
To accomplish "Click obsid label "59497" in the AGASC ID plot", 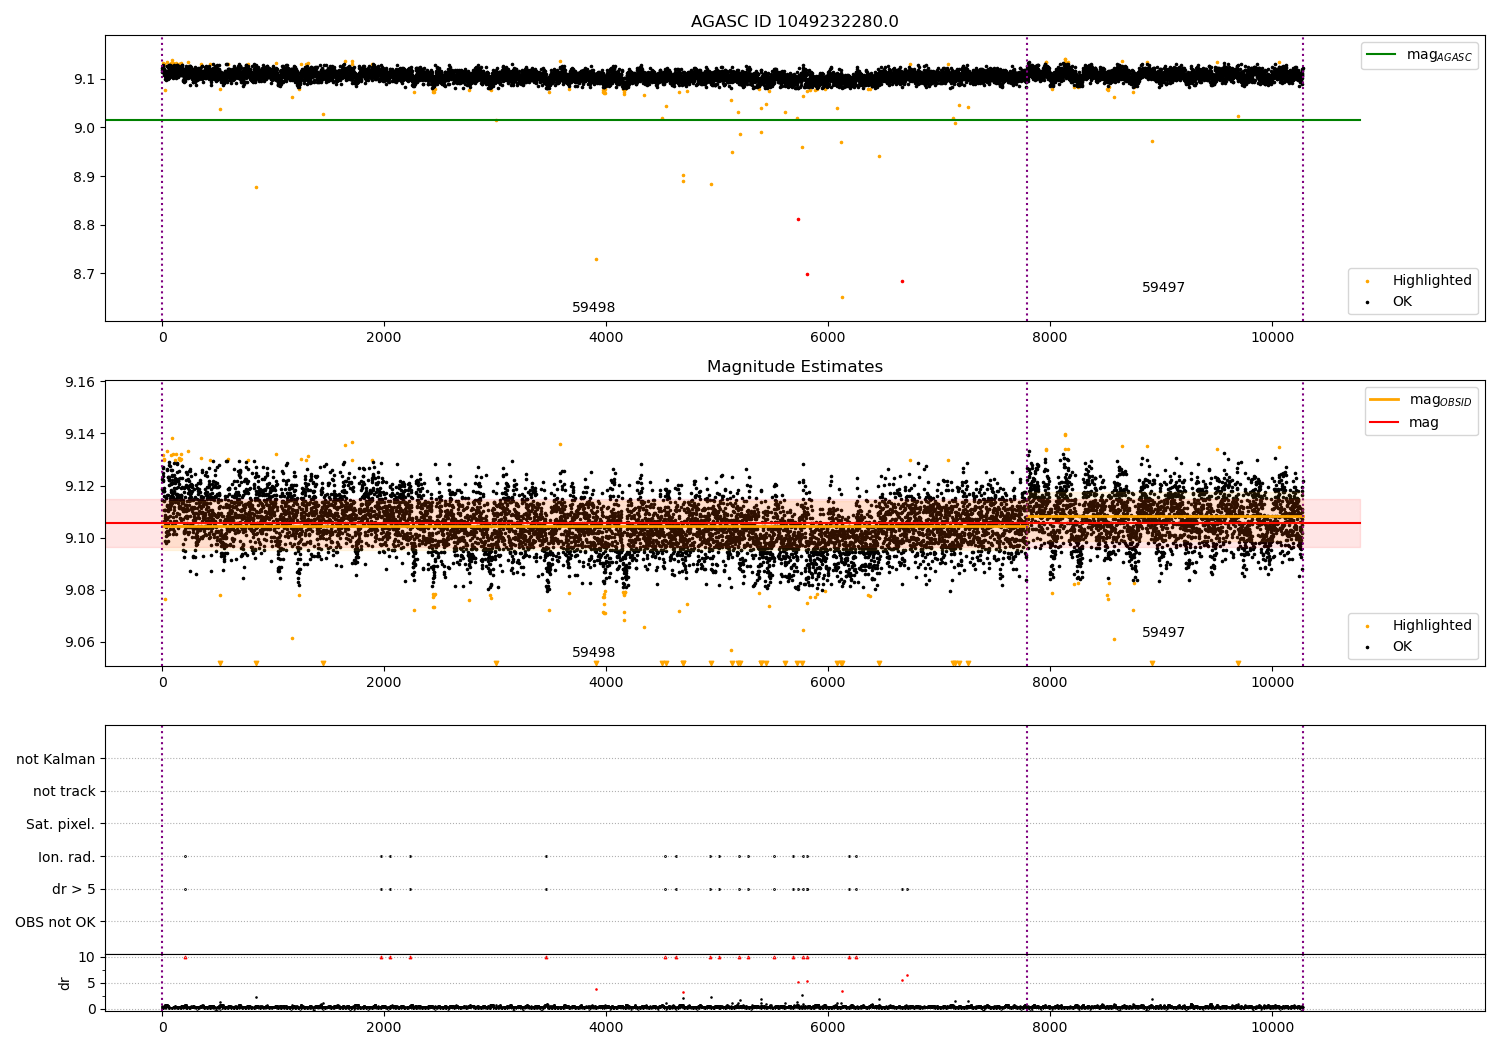I will pos(1164,288).
